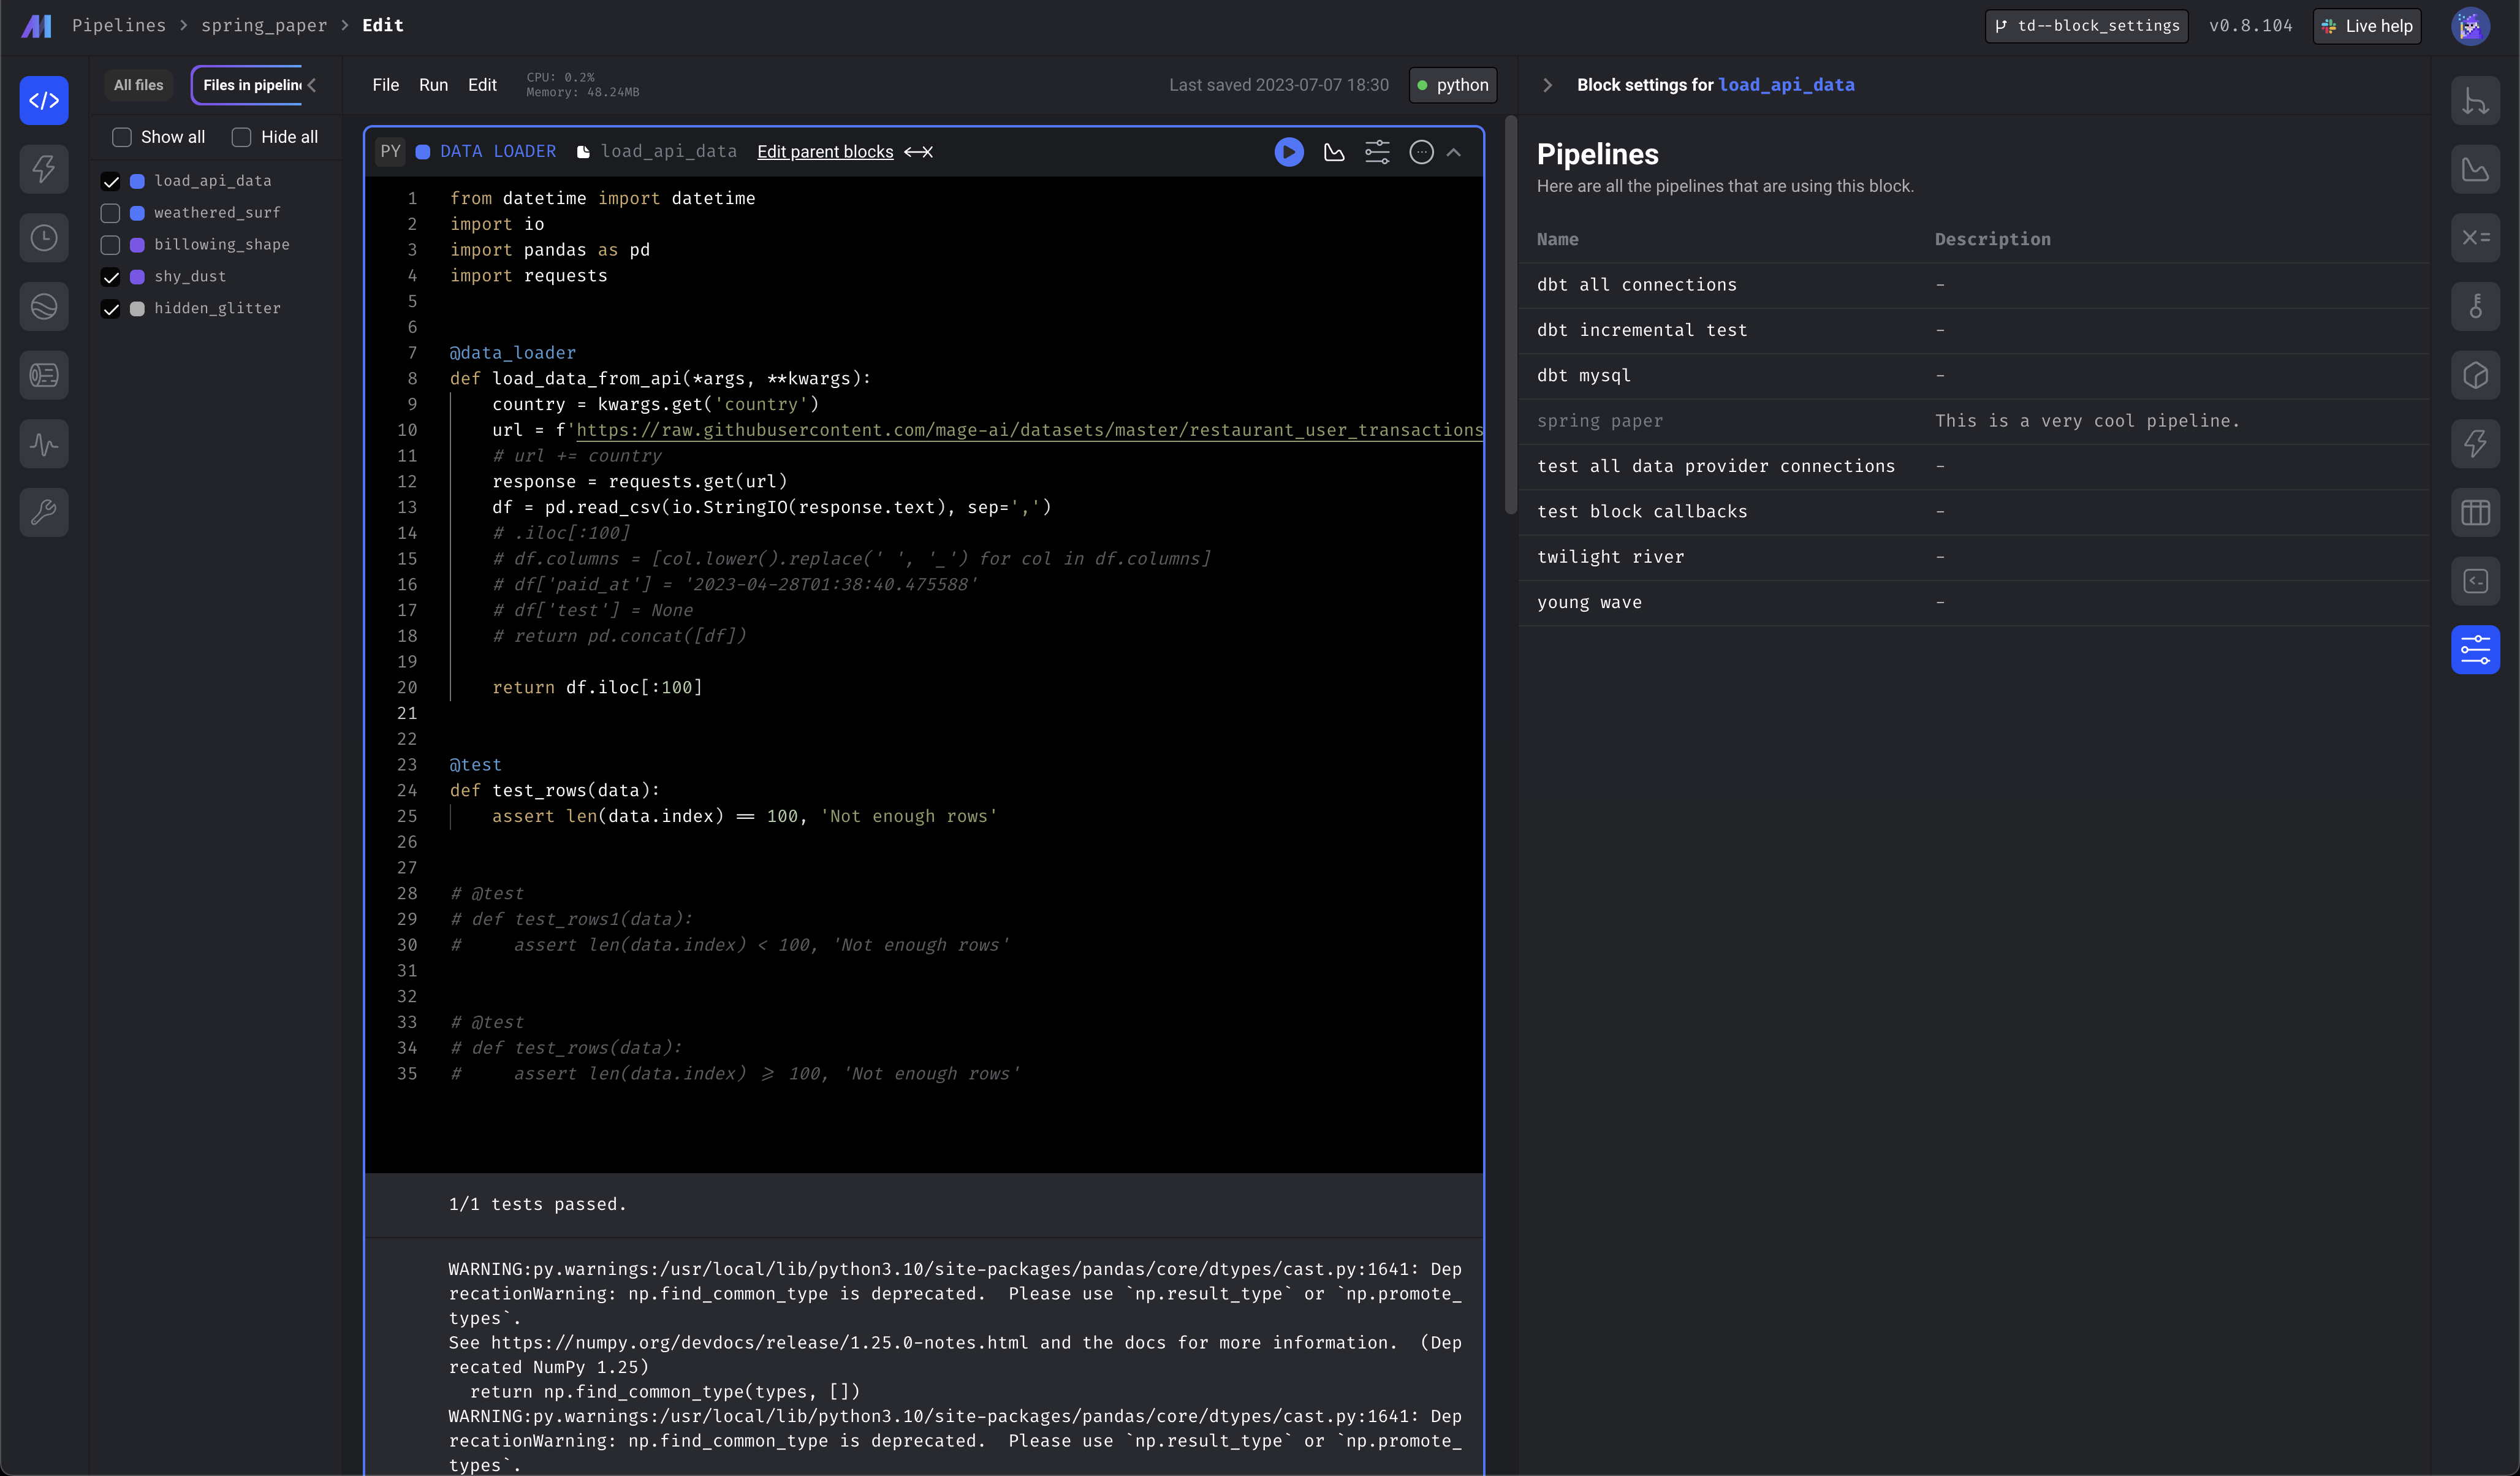Open the add-ons cube icon
This screenshot has width=2520, height=1476.
(2475, 375)
